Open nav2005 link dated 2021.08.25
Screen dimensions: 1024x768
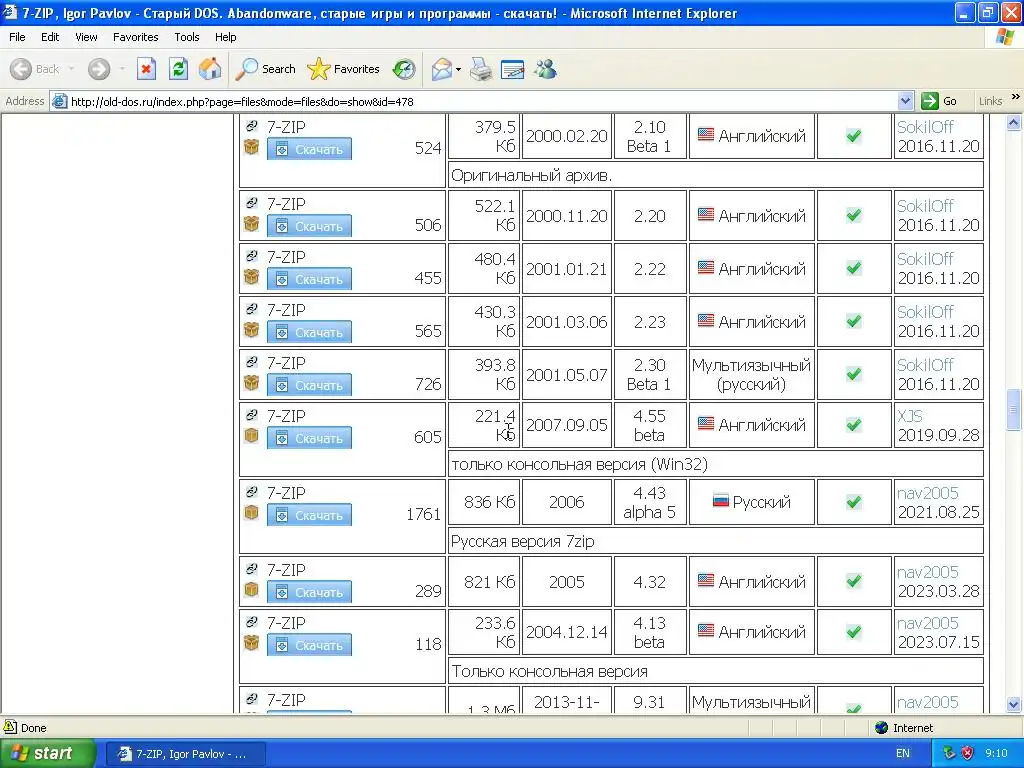[x=927, y=493]
